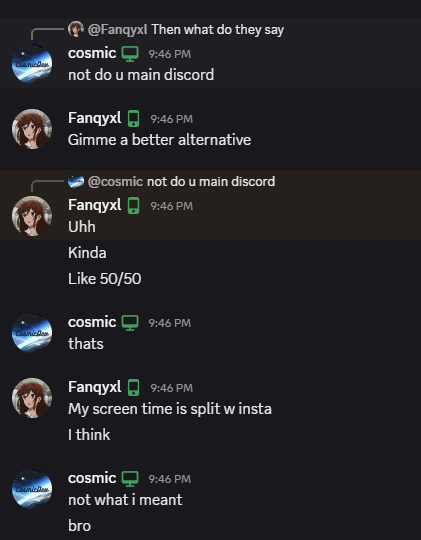Viewport: 421px width, 540px height.
Task: Click the small cosmic avatar in the reply preview
Action: (x=76, y=181)
